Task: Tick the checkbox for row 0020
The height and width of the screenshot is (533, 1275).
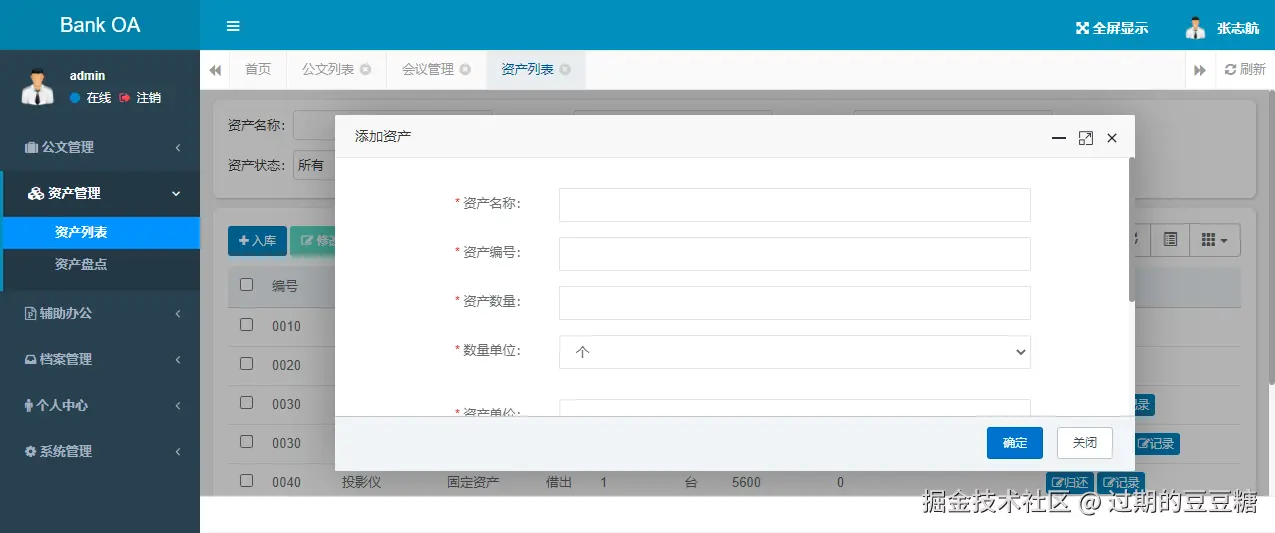Action: coord(247,364)
